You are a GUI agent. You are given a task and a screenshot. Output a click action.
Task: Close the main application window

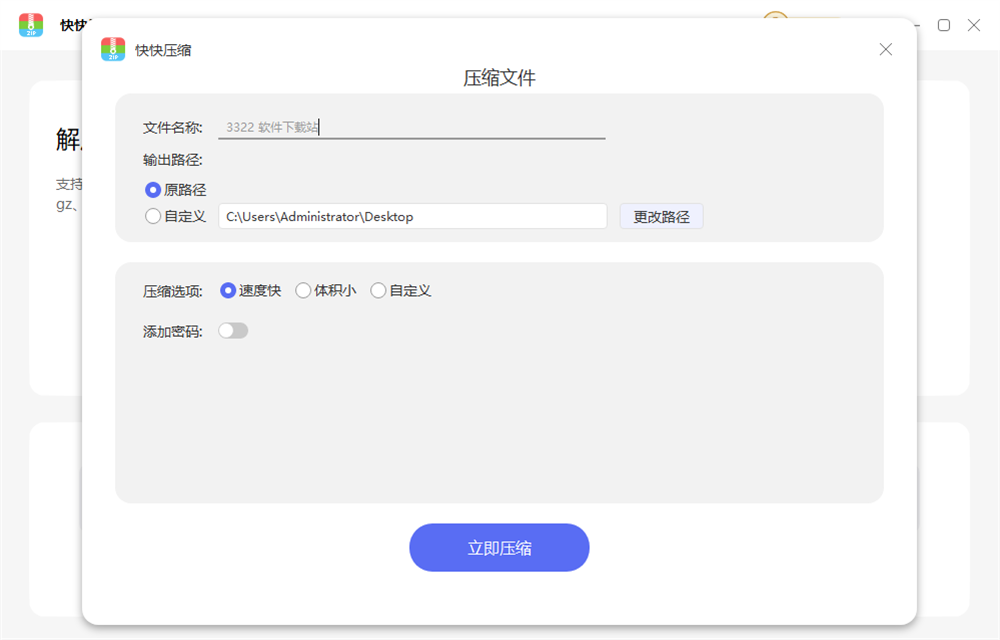973,25
